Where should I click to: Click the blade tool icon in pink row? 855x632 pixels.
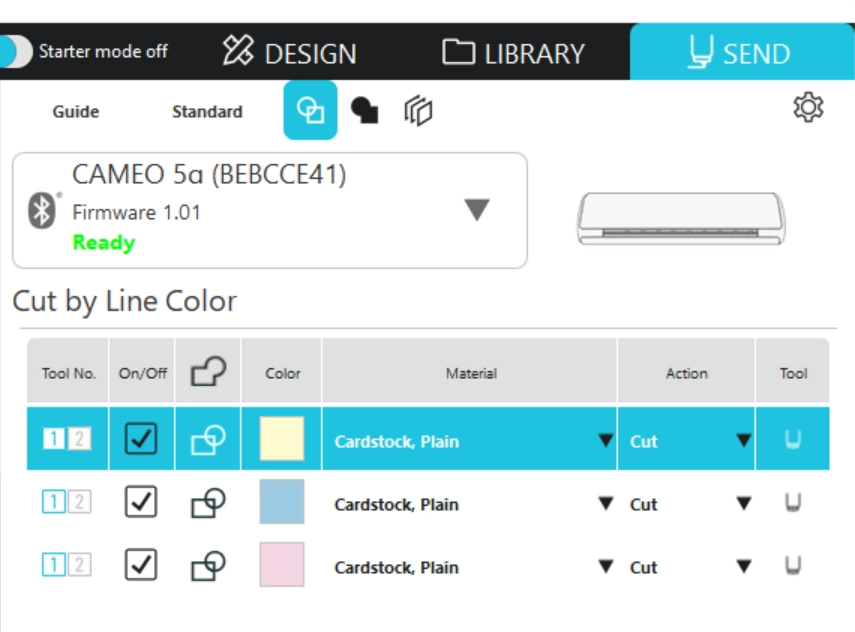coord(793,567)
